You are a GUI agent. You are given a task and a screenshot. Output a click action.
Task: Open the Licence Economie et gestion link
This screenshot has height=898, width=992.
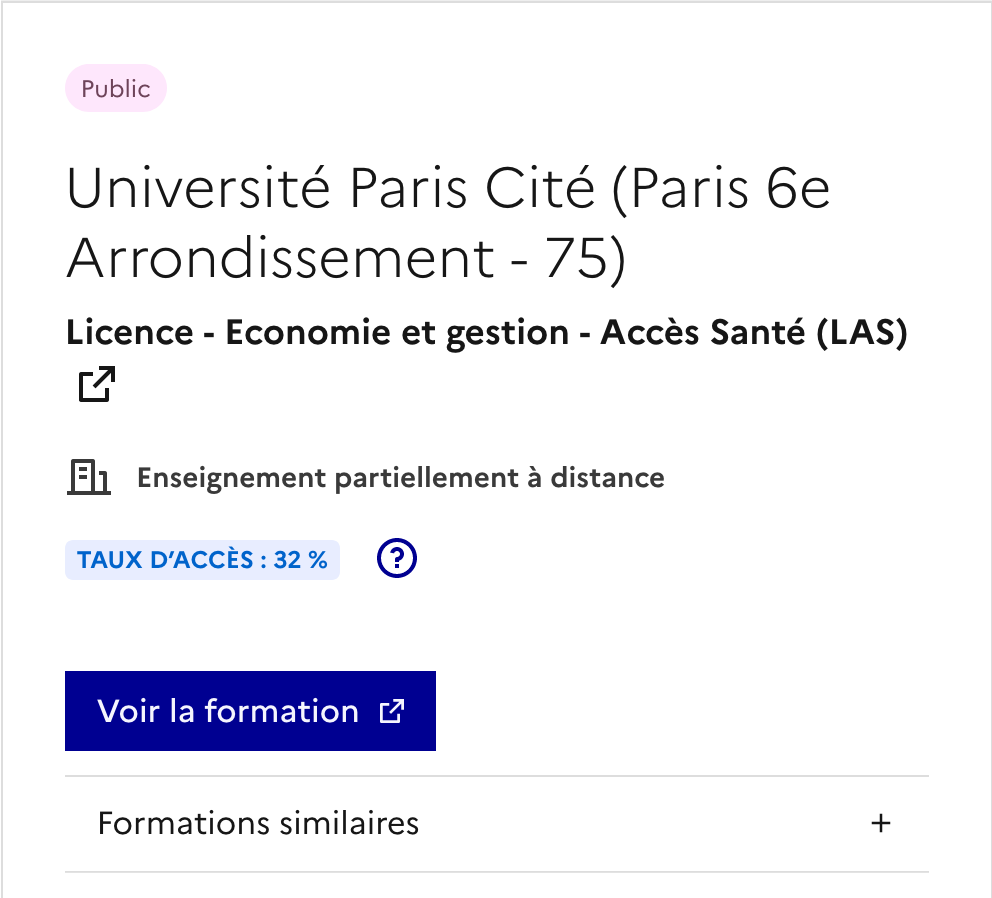tap(486, 333)
